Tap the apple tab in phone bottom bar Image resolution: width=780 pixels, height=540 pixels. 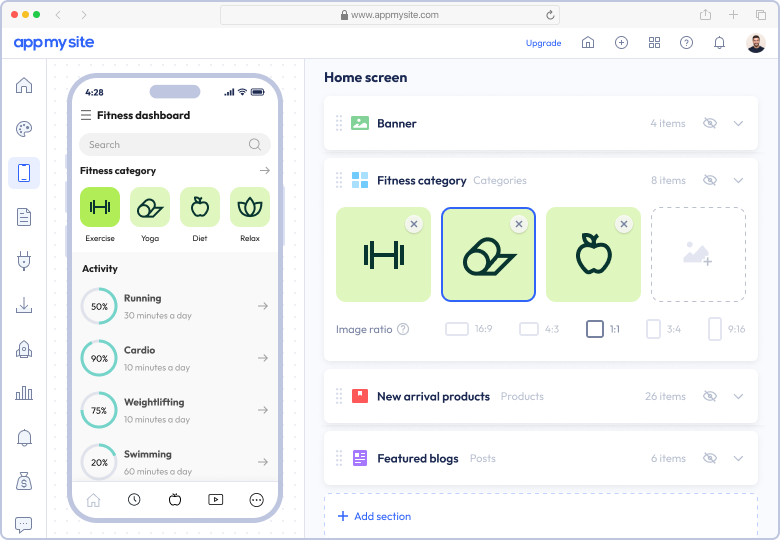click(x=175, y=499)
